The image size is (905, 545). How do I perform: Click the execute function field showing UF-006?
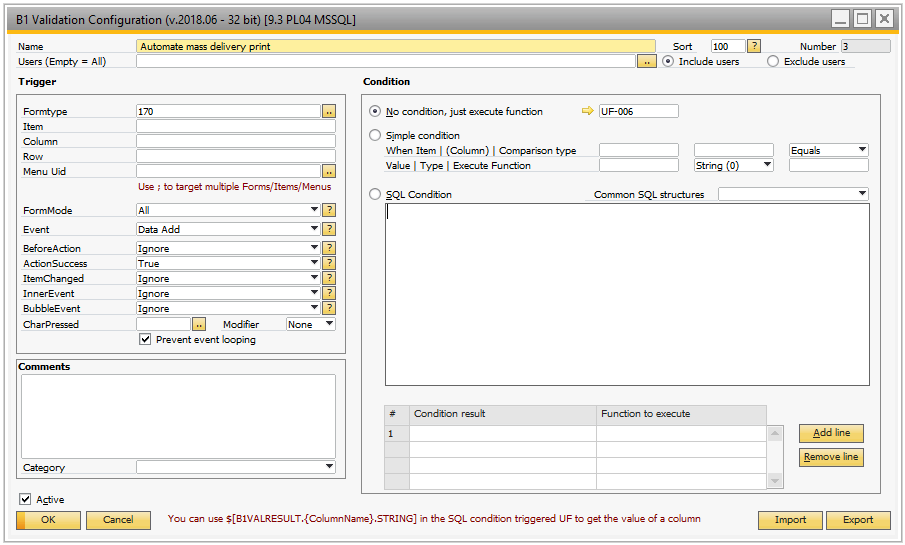coord(639,111)
